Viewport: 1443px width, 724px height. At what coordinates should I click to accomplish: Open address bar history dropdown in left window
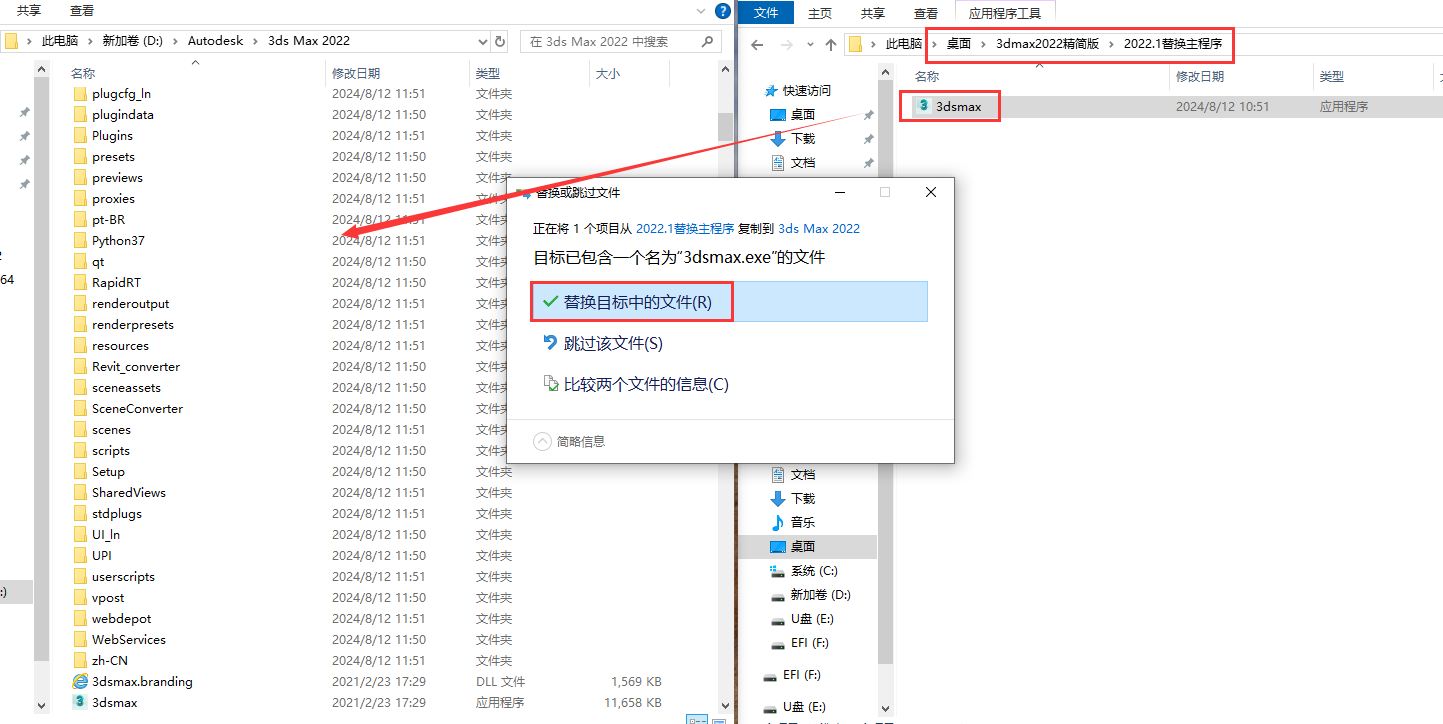click(x=484, y=41)
